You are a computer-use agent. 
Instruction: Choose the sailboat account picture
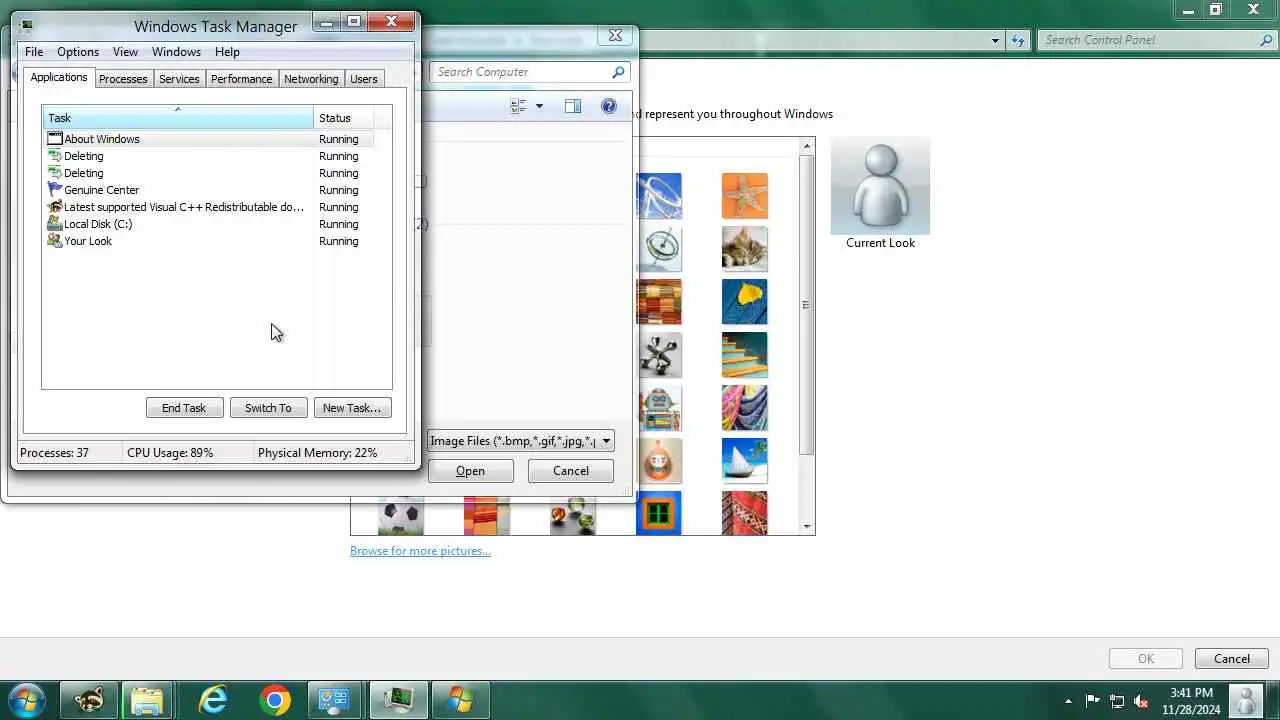click(x=745, y=461)
